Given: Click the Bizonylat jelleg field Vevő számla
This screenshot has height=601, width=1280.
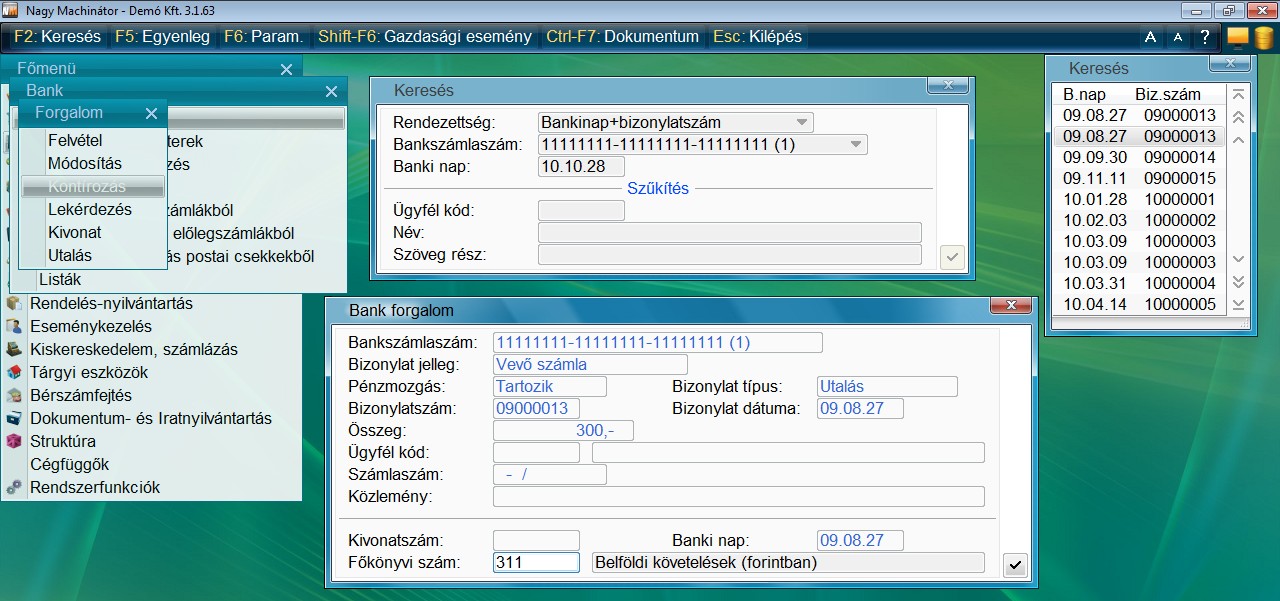Looking at the screenshot, I should point(590,364).
